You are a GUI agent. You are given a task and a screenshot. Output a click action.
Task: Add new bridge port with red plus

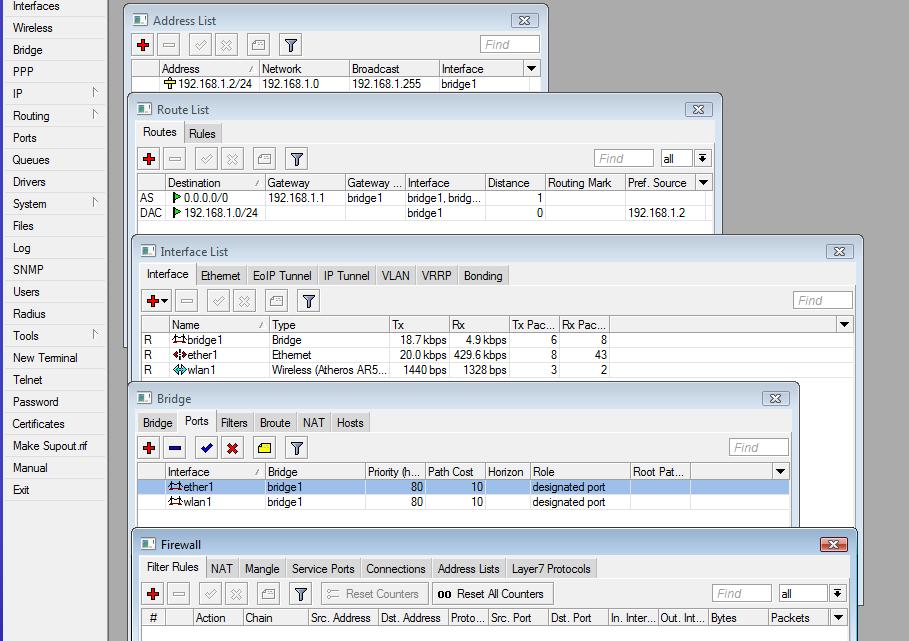point(149,448)
